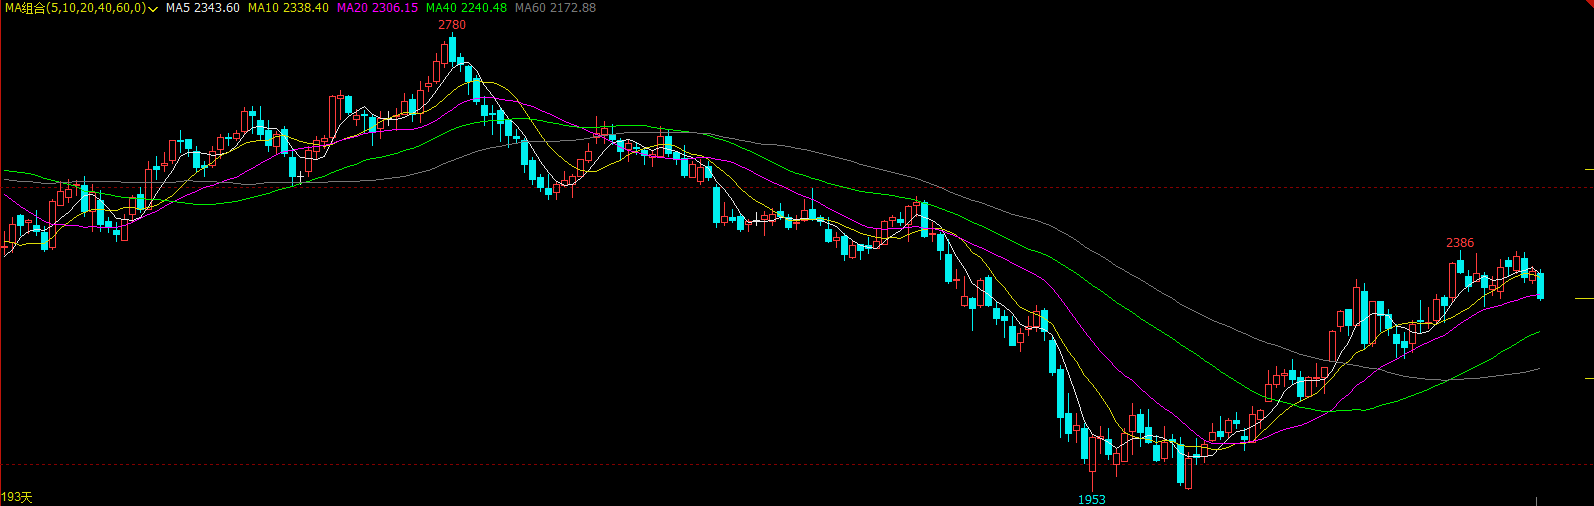The width and height of the screenshot is (1594, 506).
Task: Click the MA组合(5,10,20,40,60,0) indicator label
Action: tap(75, 8)
